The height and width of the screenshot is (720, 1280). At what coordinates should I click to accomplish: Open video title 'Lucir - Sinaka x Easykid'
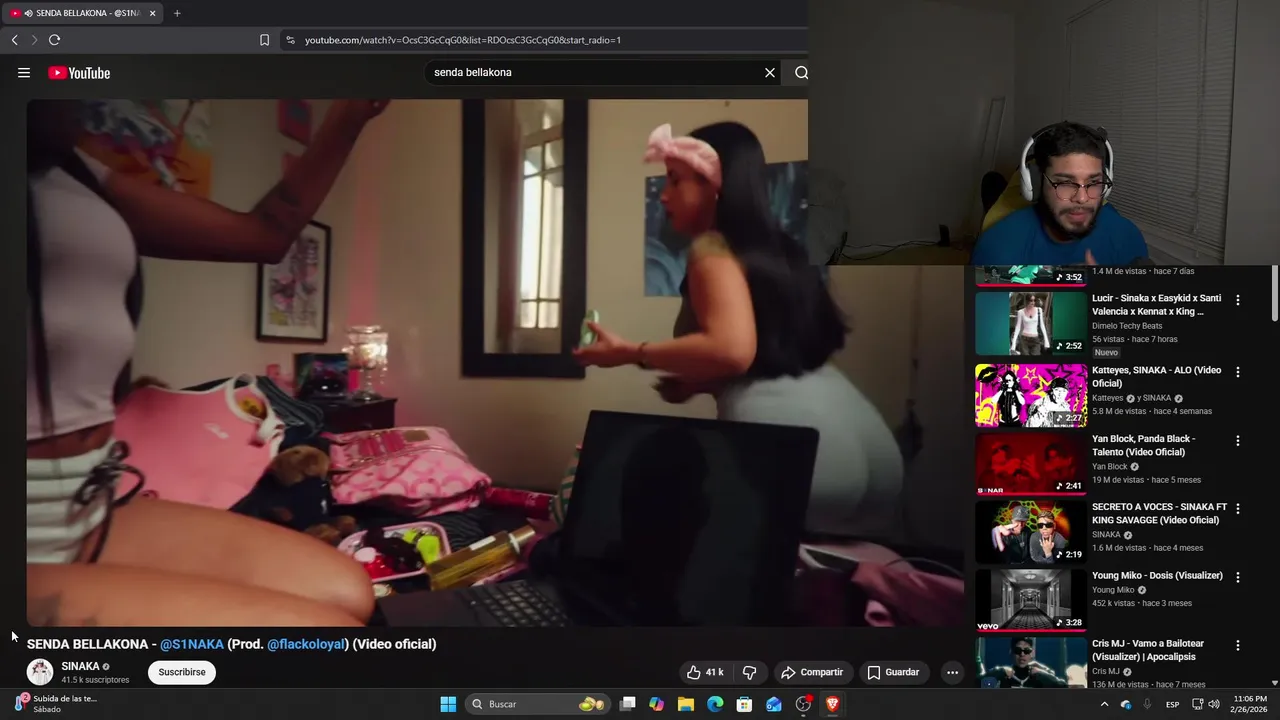click(x=1156, y=305)
